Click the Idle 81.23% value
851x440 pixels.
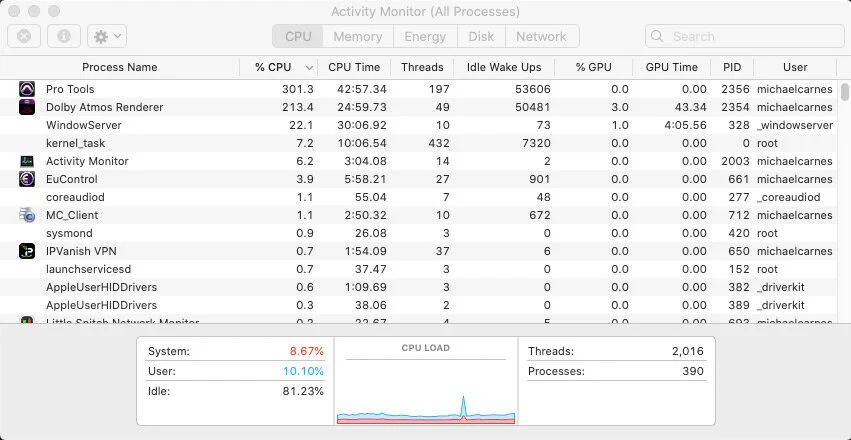[x=303, y=391]
